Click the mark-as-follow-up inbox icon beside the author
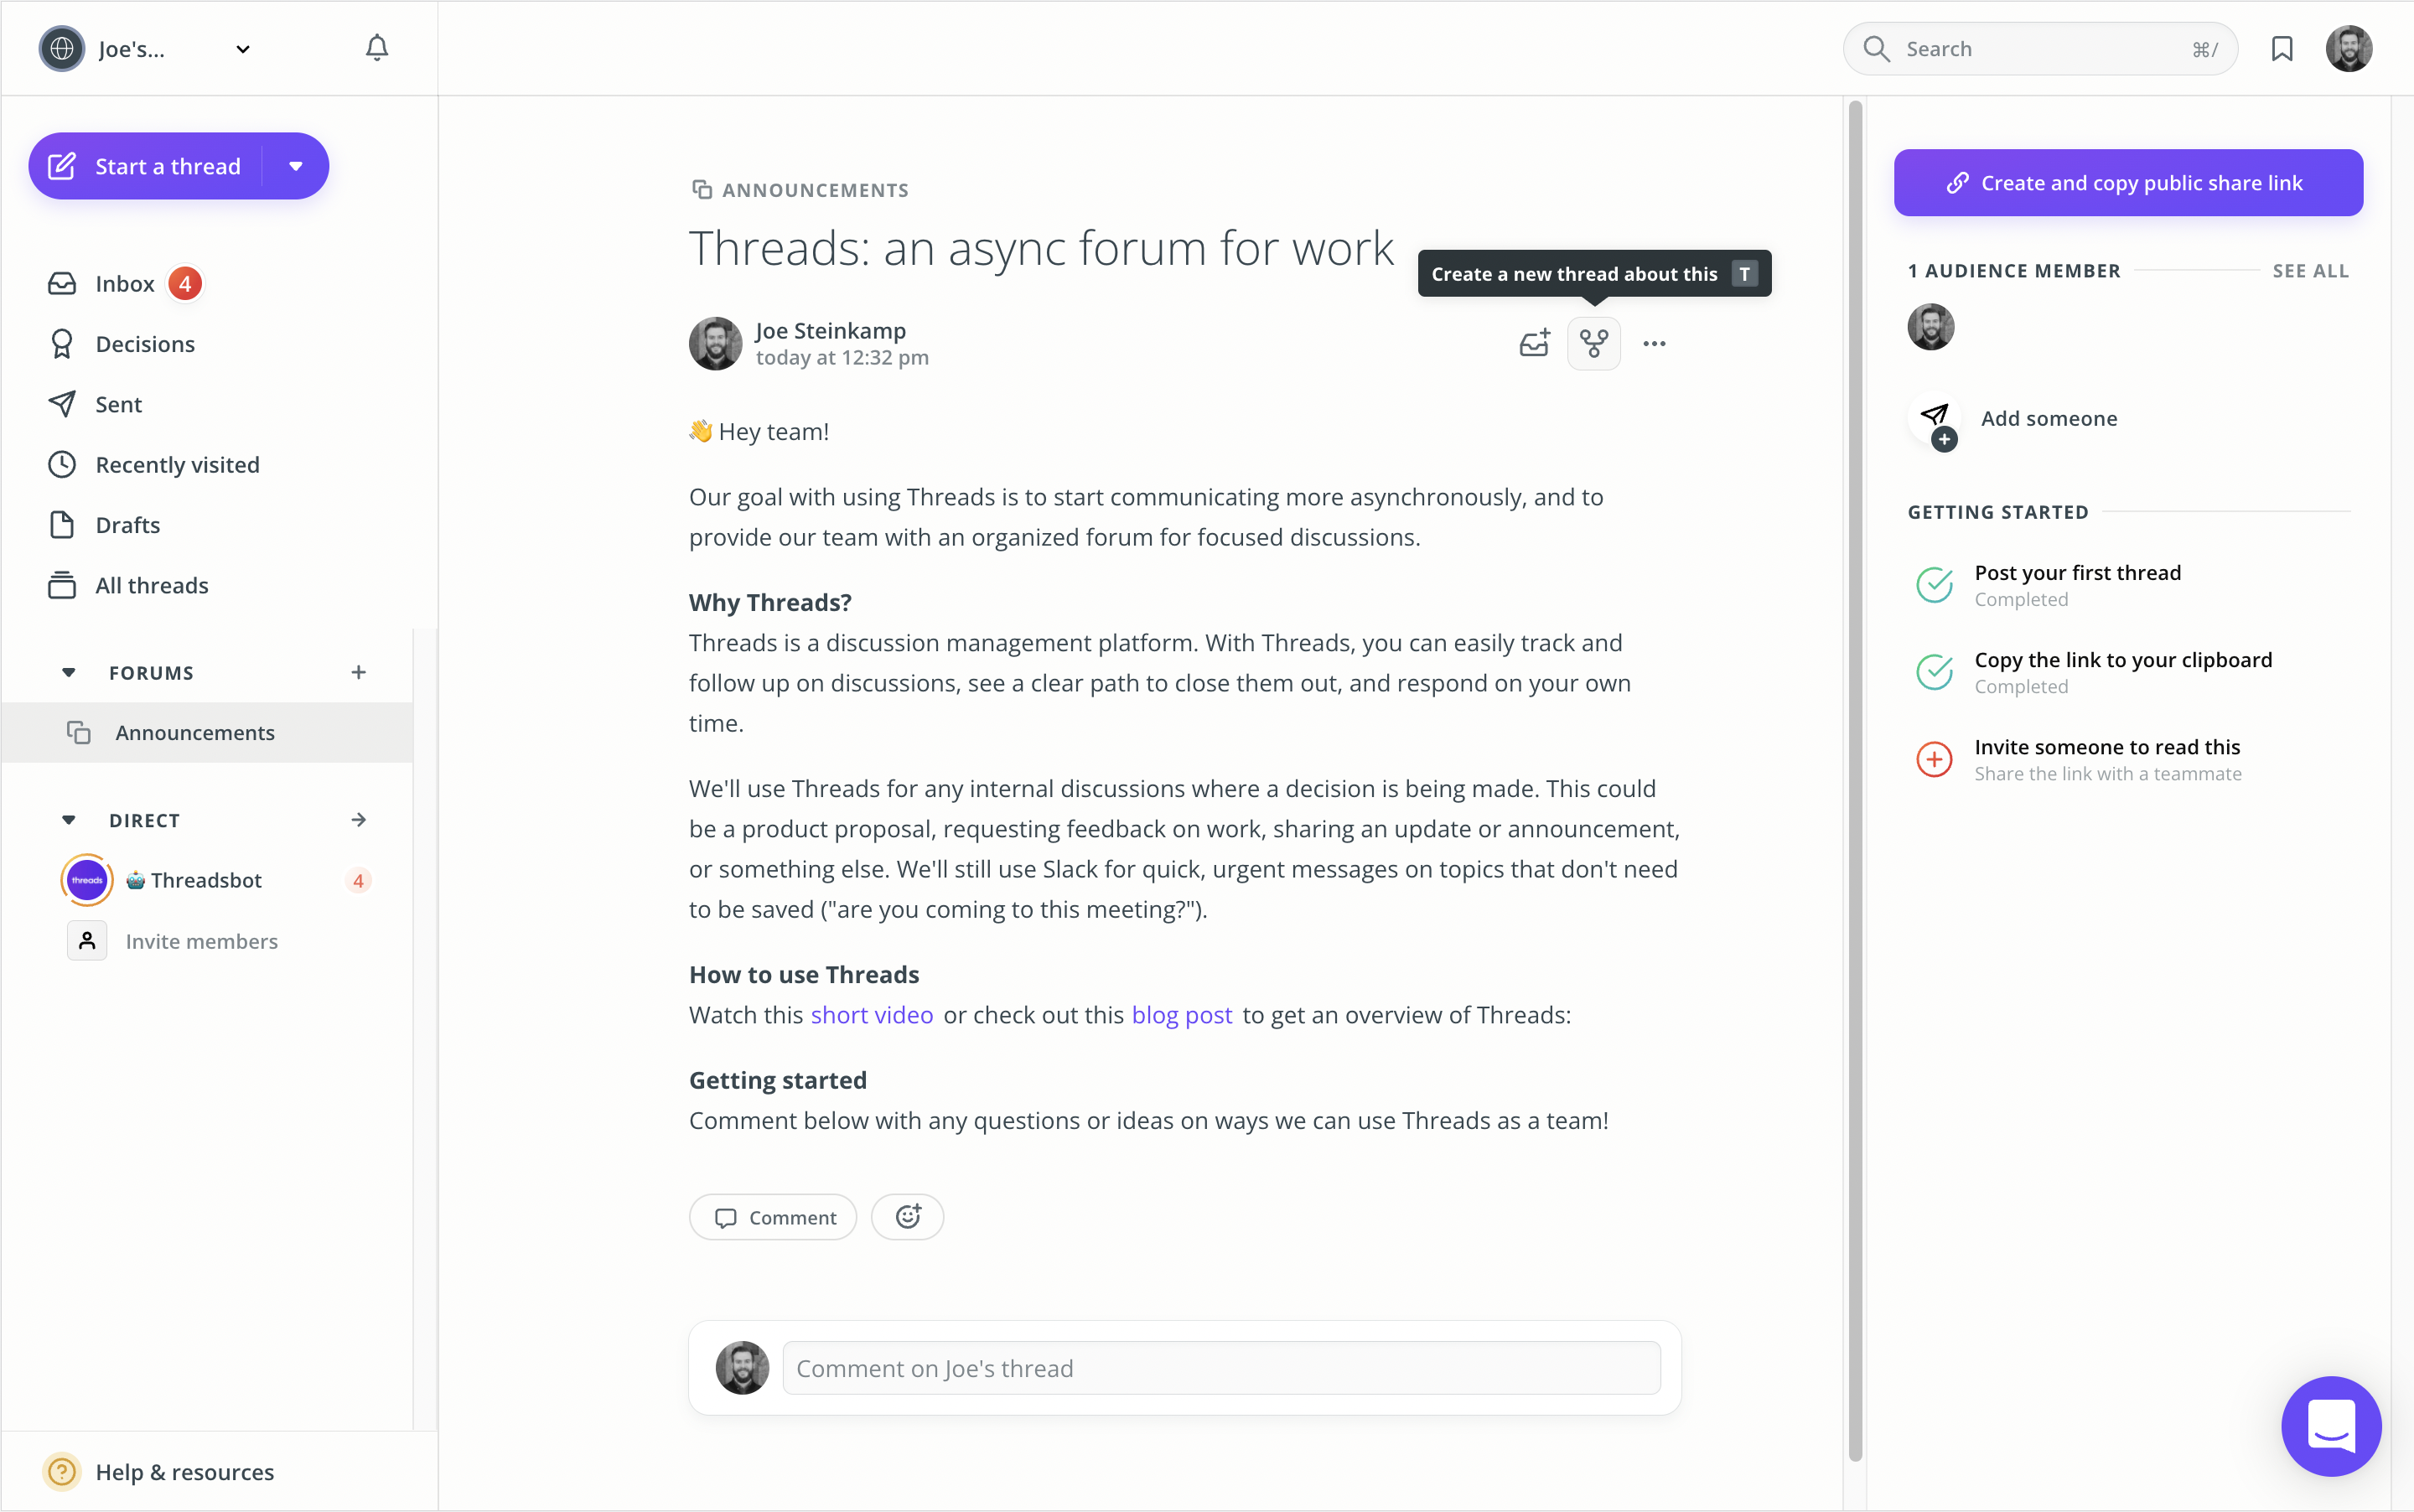 coord(1534,344)
